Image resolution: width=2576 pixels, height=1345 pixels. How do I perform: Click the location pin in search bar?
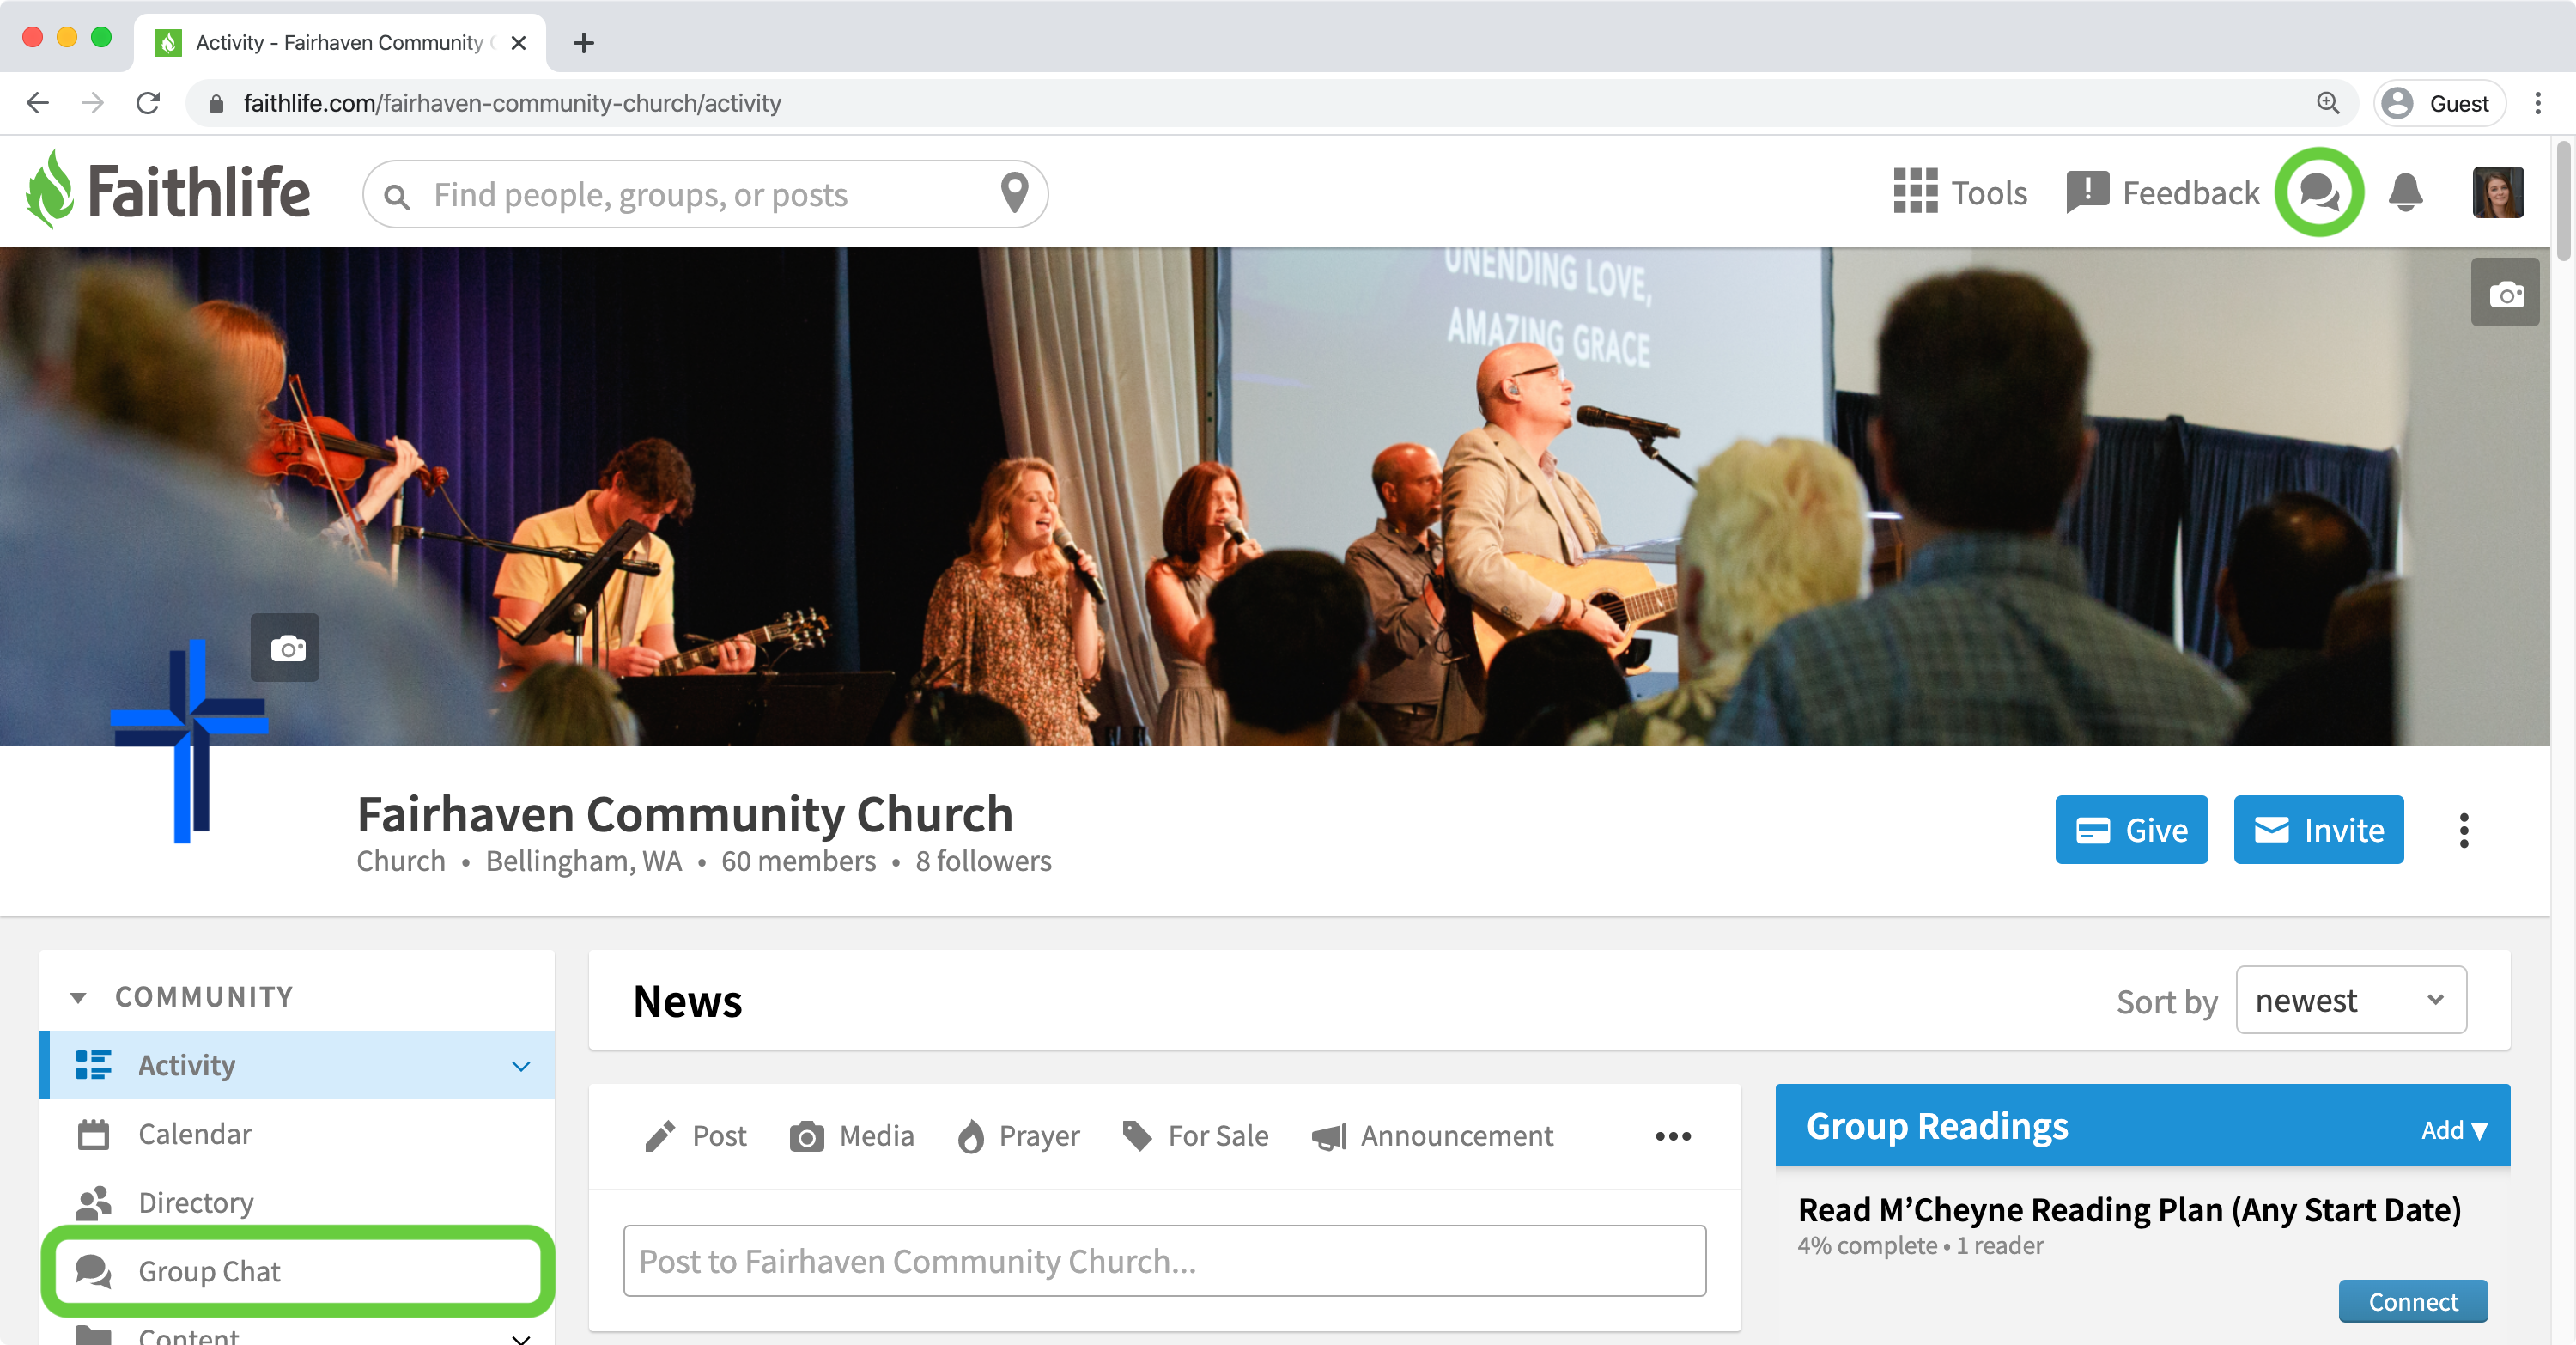(1014, 193)
